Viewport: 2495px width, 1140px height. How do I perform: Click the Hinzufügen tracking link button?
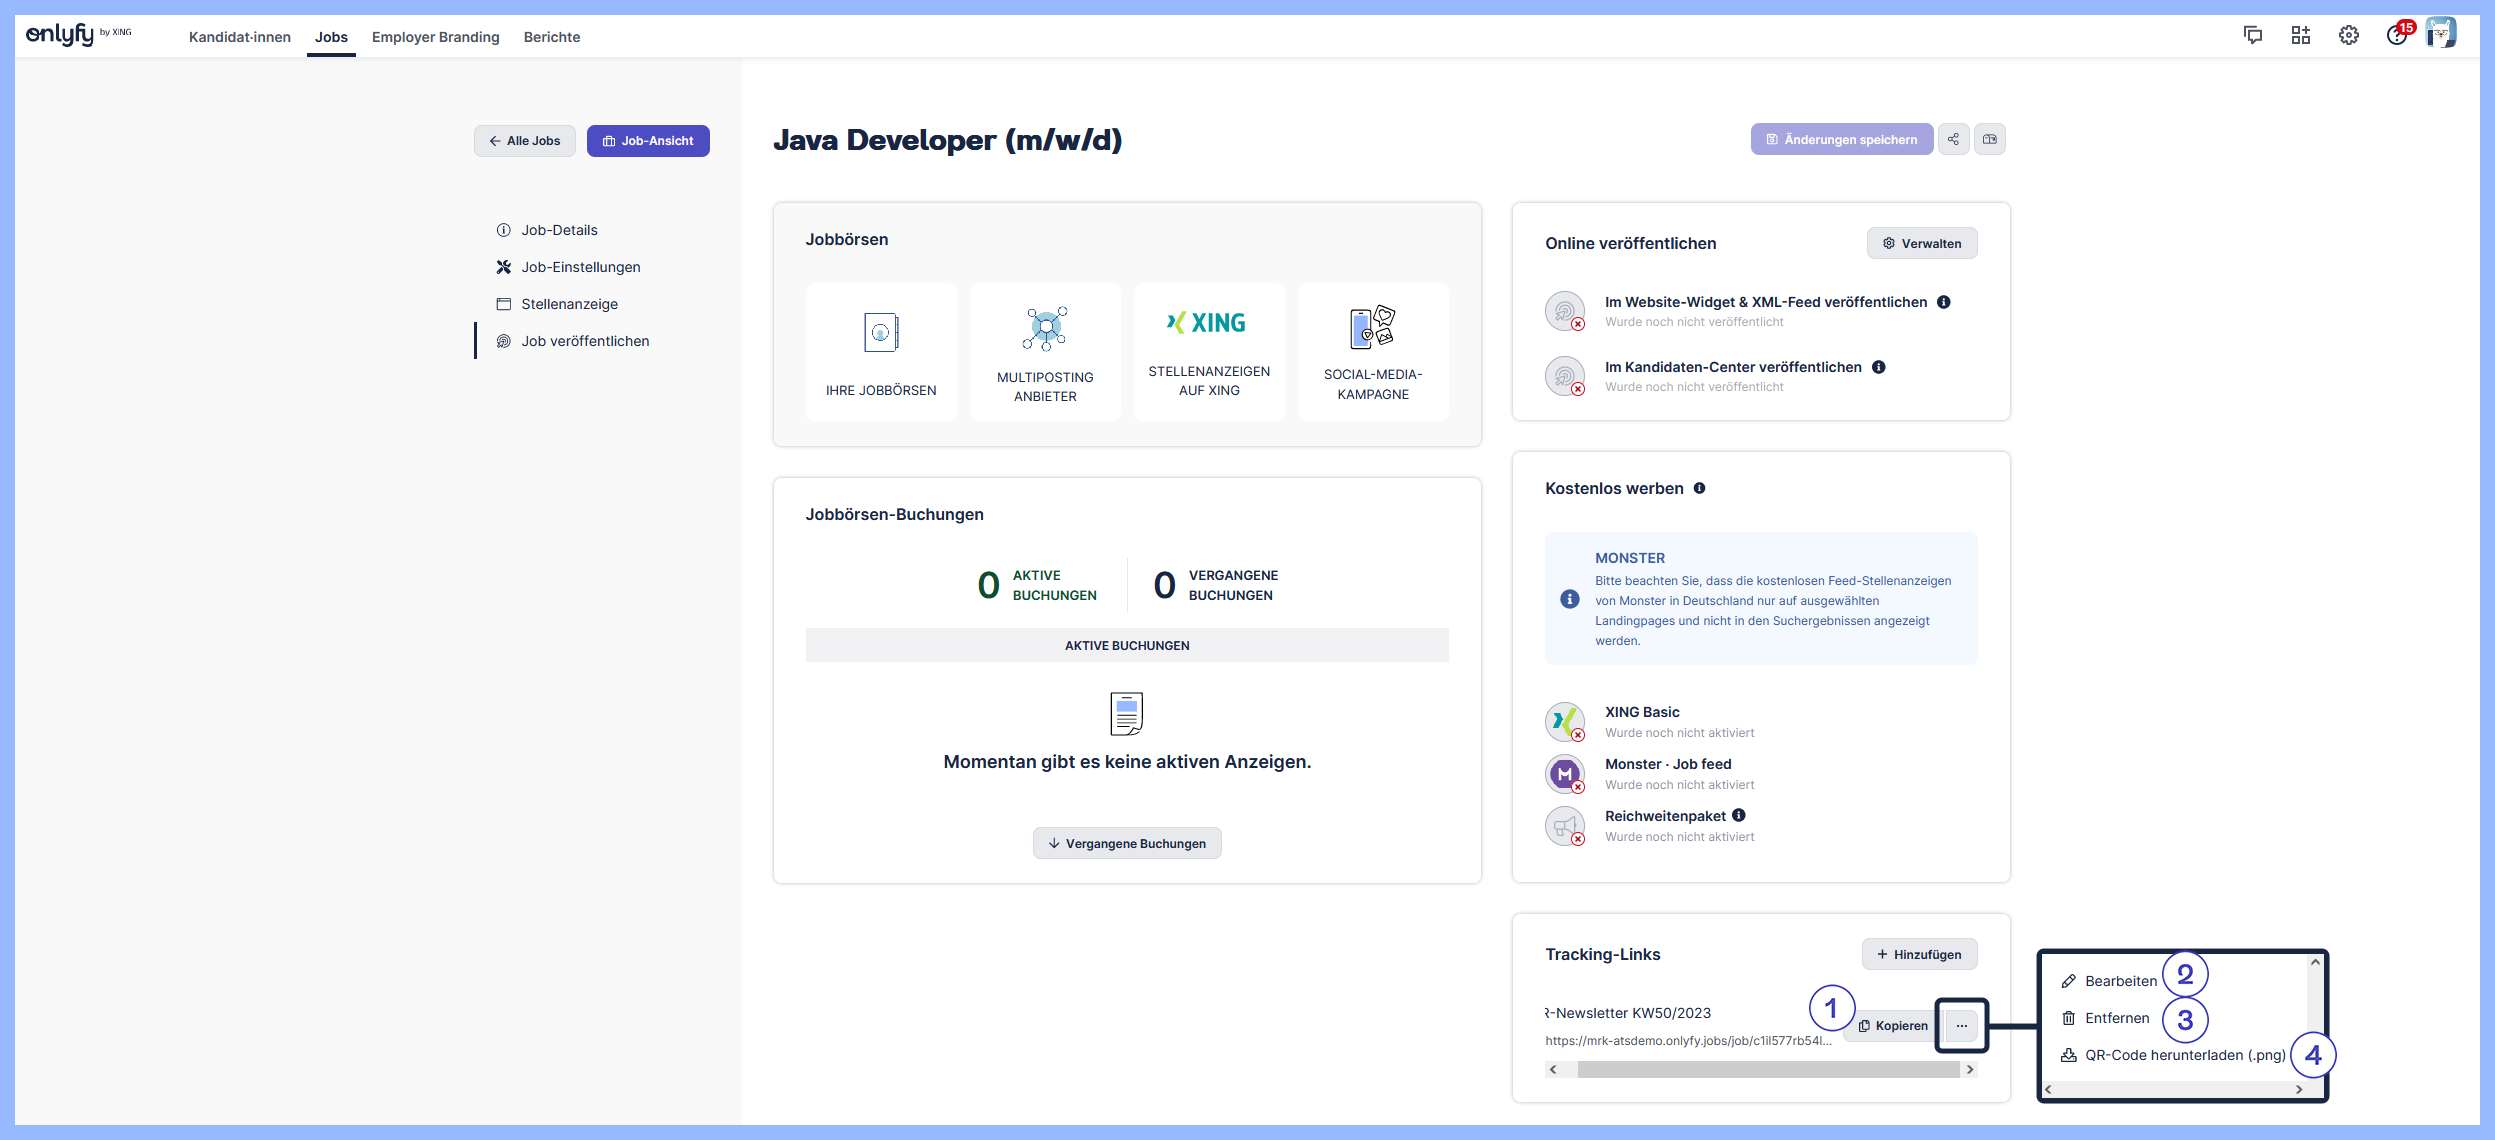point(1919,954)
